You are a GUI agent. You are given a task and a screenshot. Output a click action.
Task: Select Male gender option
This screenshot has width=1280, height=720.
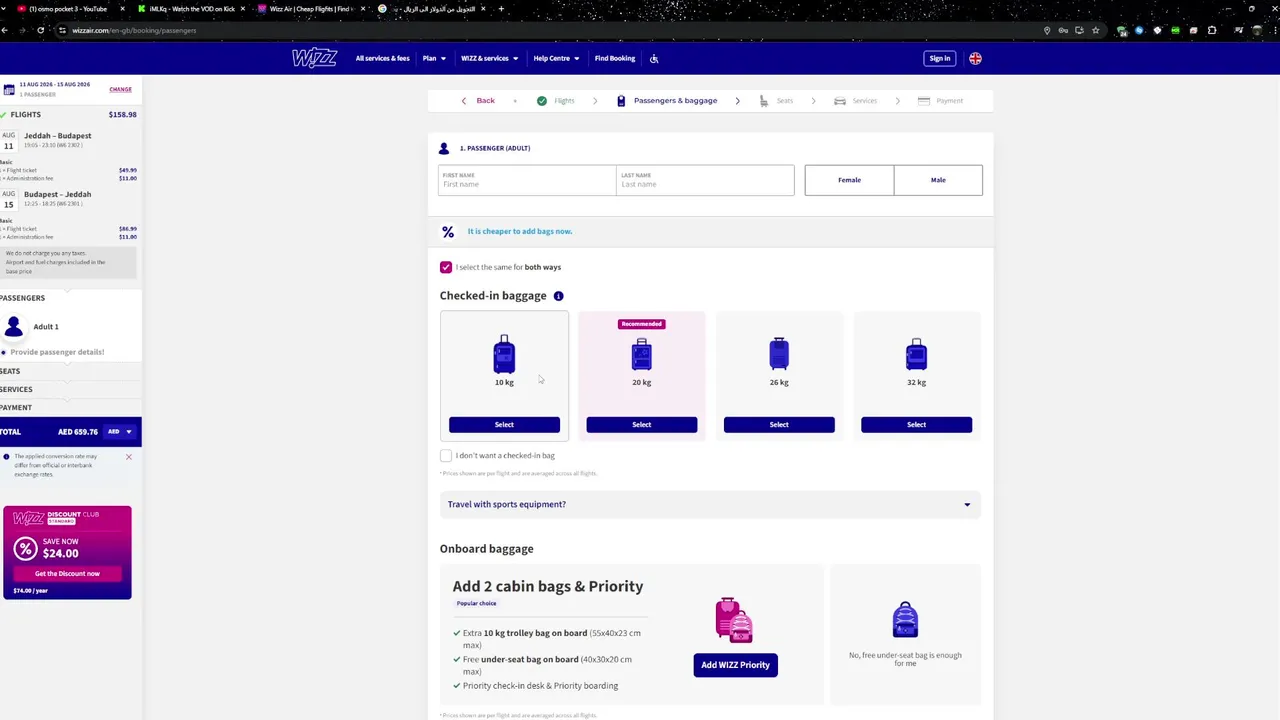coord(938,180)
